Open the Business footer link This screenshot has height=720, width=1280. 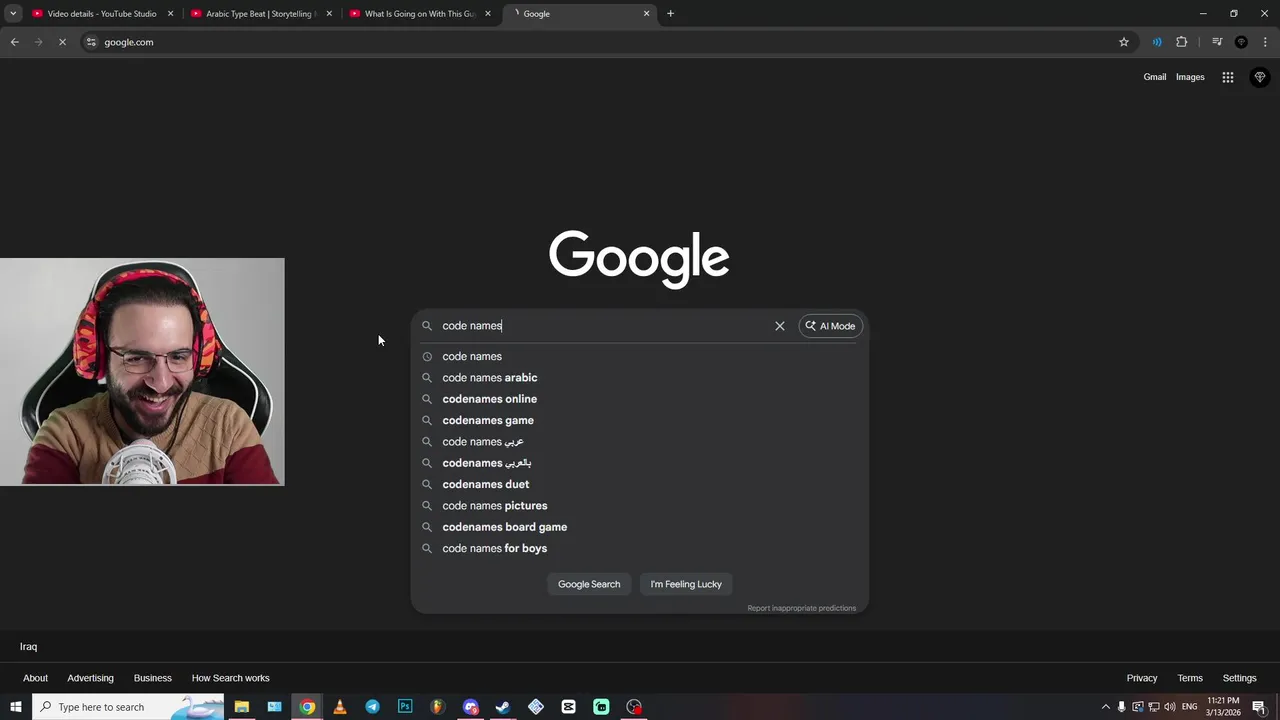point(153,678)
